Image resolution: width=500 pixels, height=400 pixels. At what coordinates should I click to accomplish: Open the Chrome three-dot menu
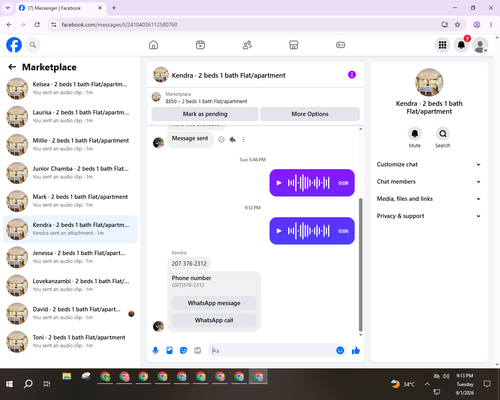(x=491, y=24)
